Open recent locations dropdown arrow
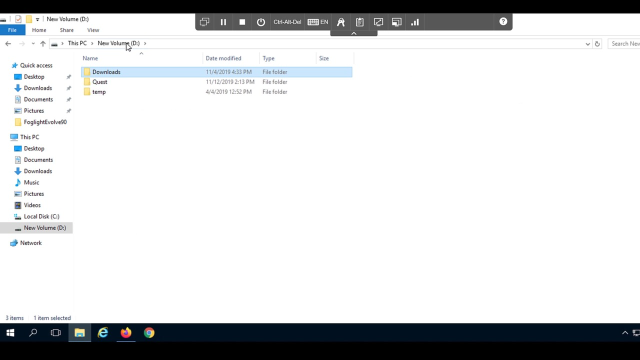 (x=33, y=44)
